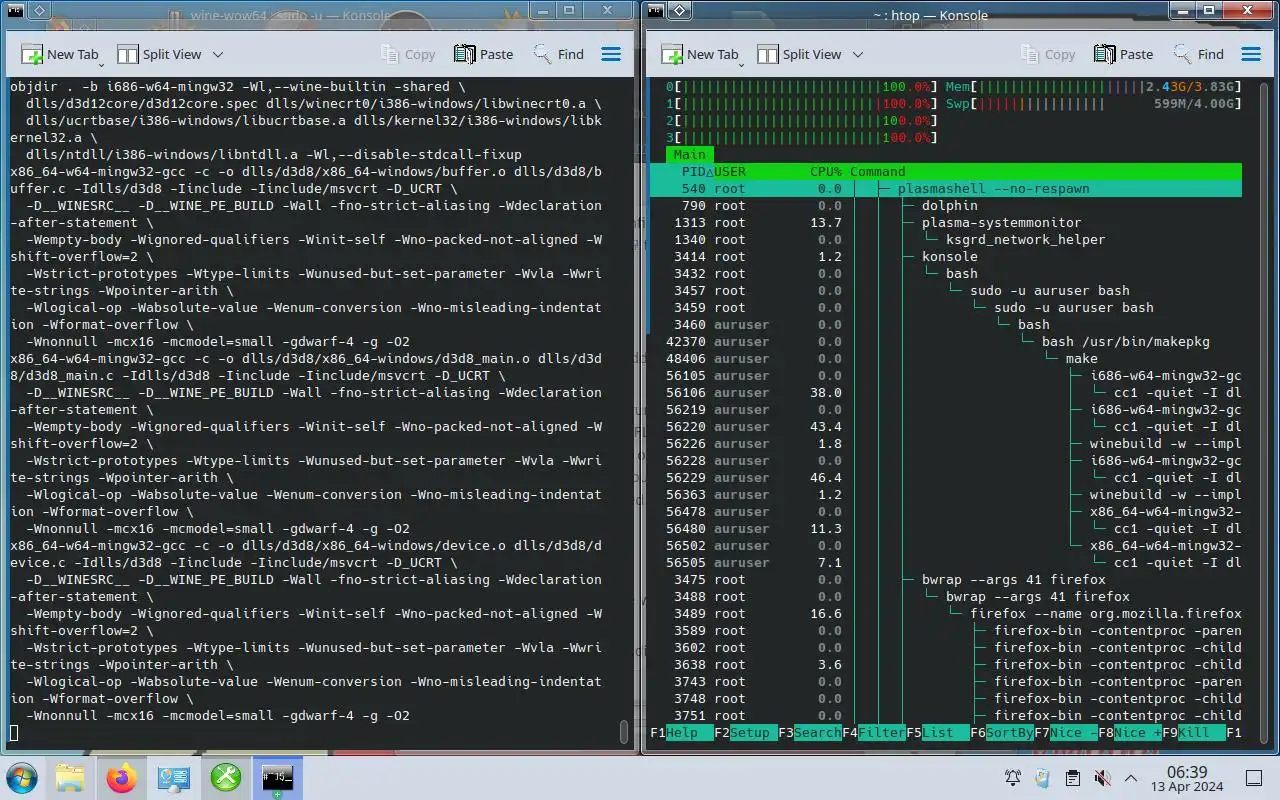Open the Split View chevron in htop Konsole
The height and width of the screenshot is (800, 1280).
point(858,55)
